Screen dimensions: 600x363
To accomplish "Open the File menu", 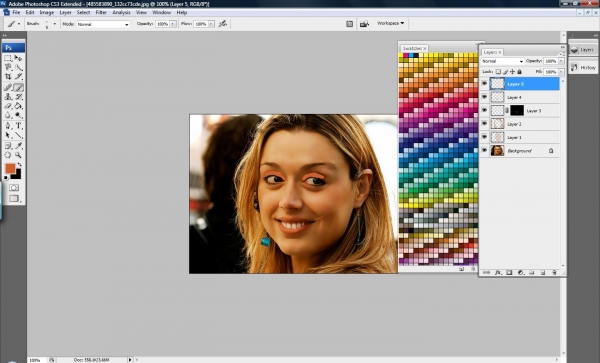I will 16,13.
